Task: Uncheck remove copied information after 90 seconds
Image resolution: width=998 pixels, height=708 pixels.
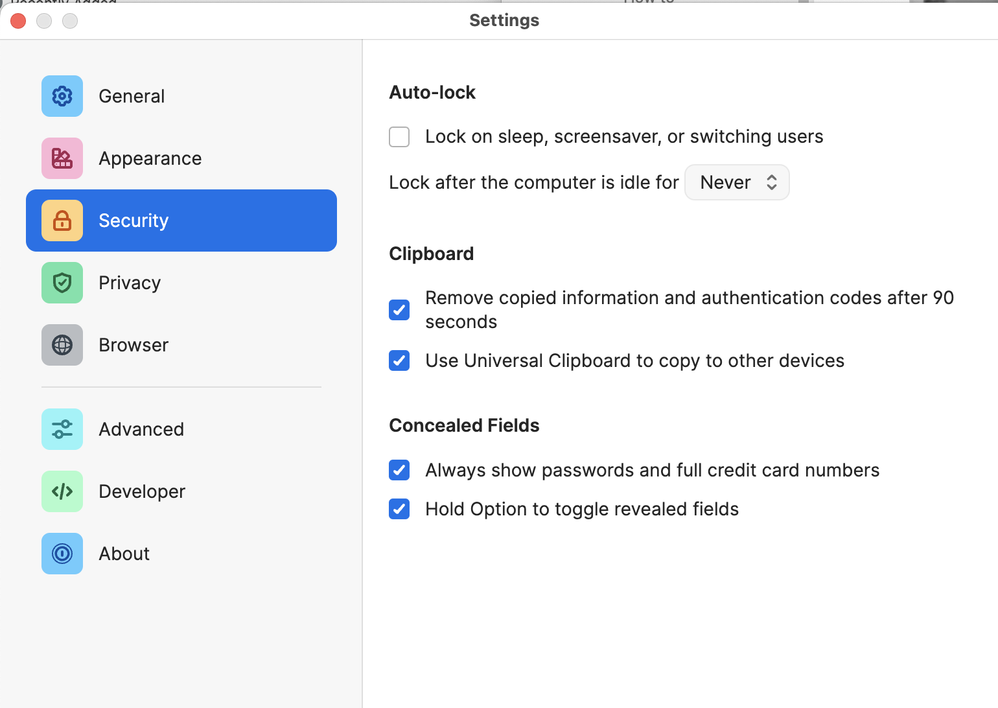Action: point(399,310)
